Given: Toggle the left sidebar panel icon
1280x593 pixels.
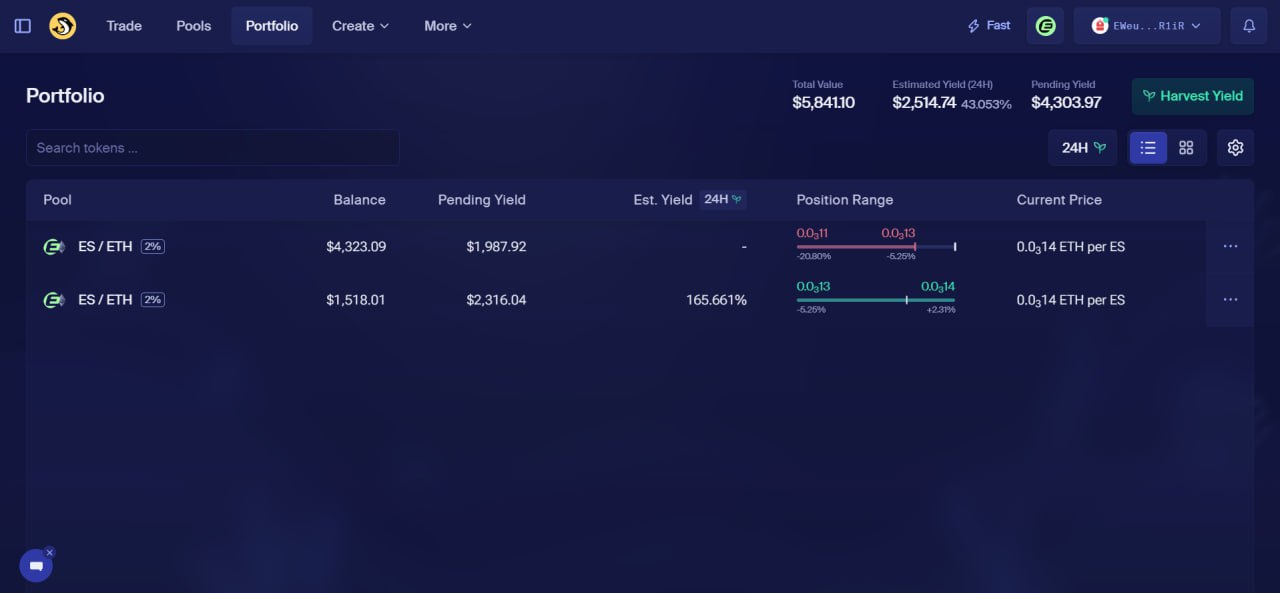Looking at the screenshot, I should point(23,26).
